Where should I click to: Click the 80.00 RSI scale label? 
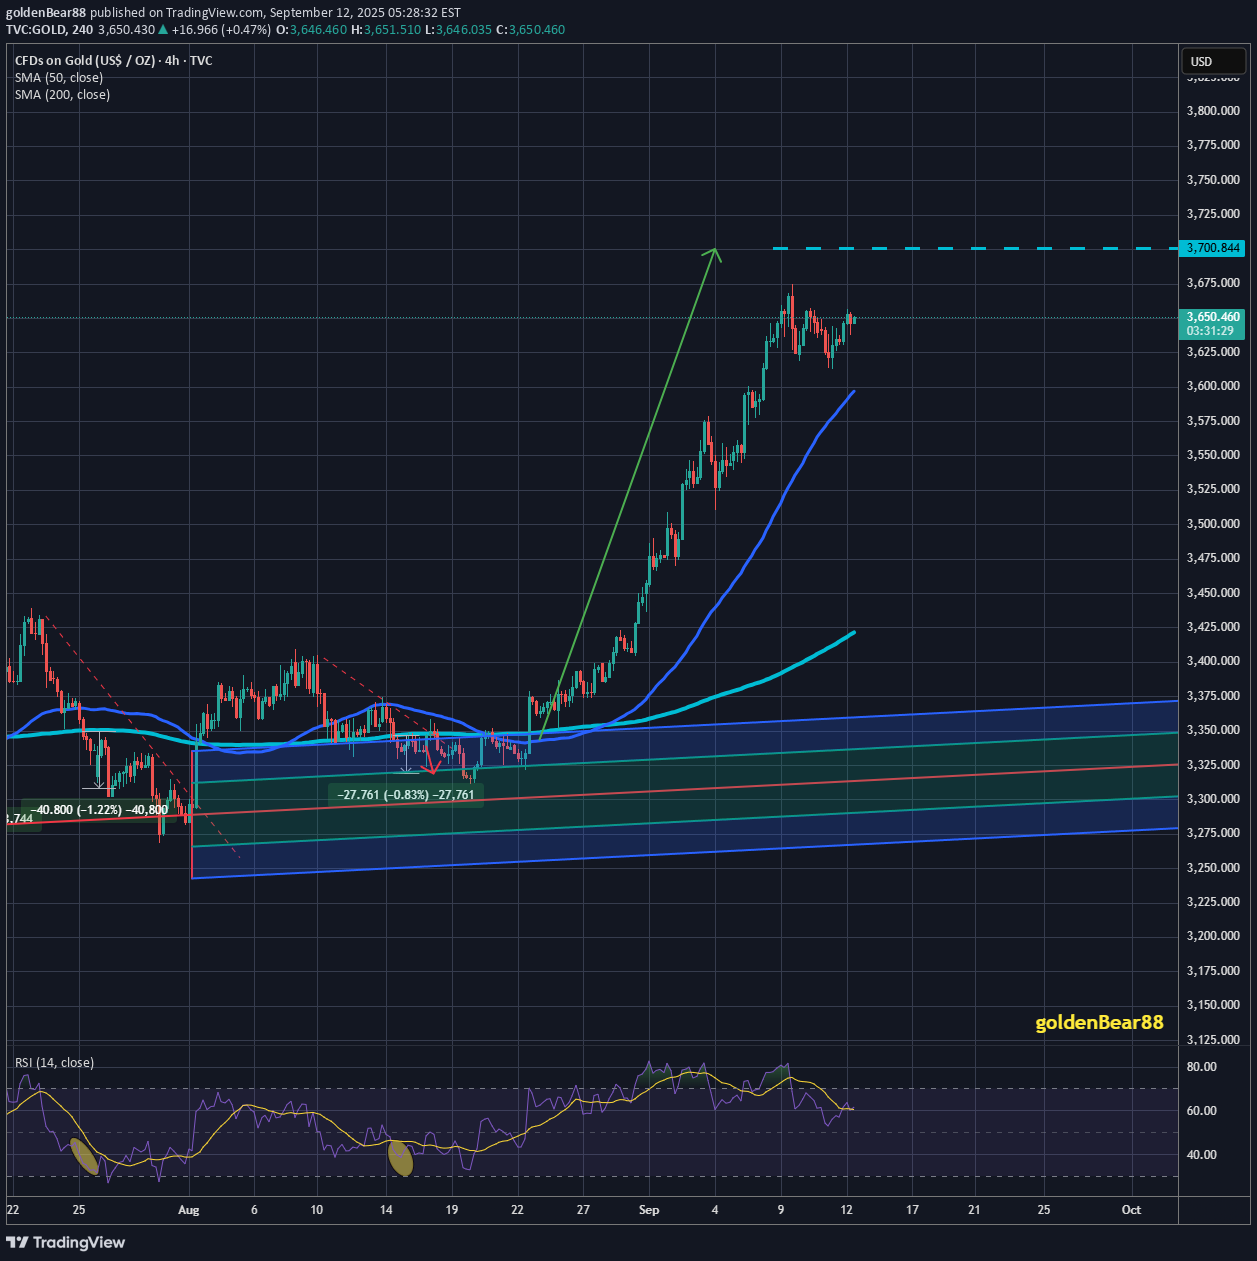point(1201,1067)
